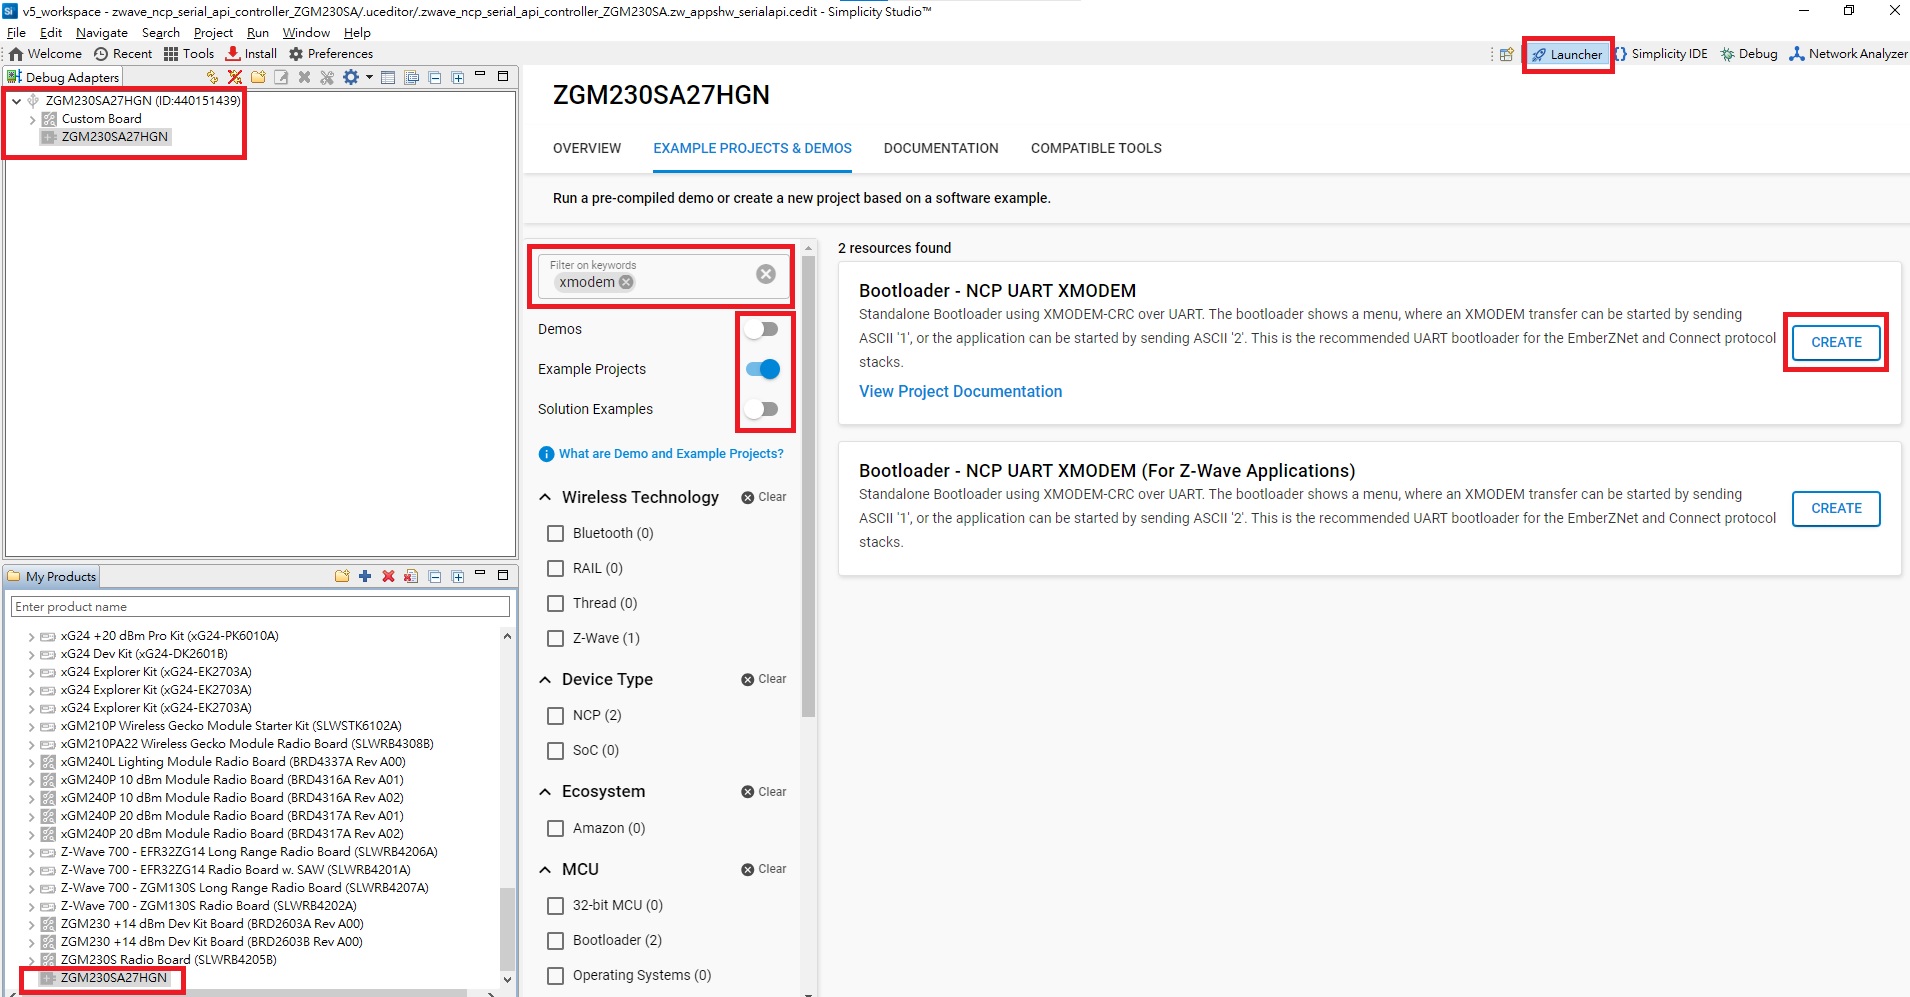Collapse all in Debug Adapters panel
This screenshot has width=1910, height=997.
click(434, 77)
